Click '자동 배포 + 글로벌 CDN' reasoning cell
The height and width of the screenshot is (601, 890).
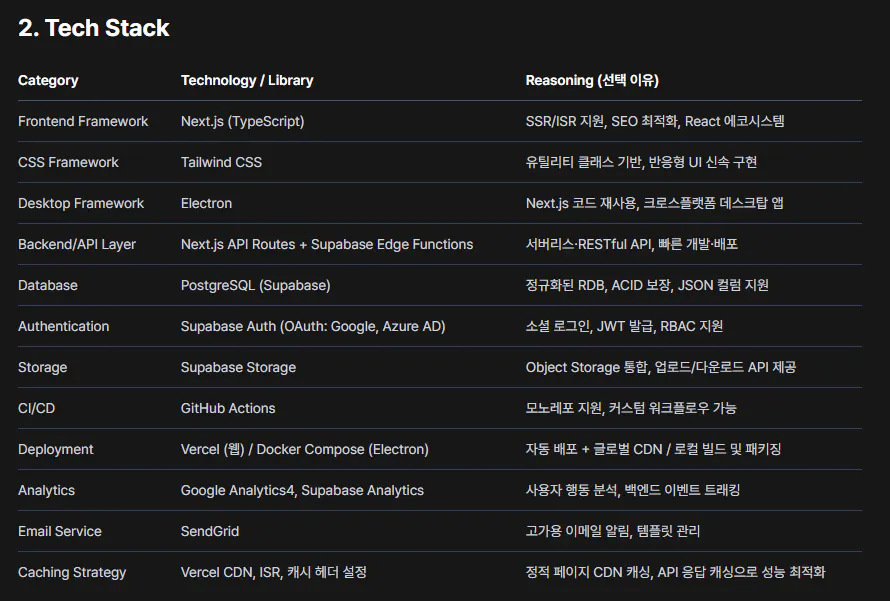[x=653, y=449]
